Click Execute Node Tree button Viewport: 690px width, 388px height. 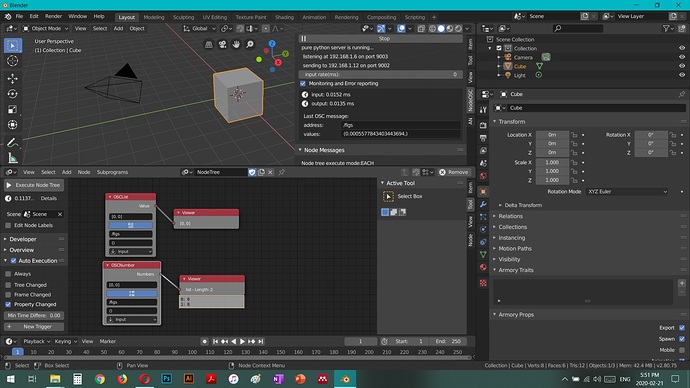(x=34, y=185)
